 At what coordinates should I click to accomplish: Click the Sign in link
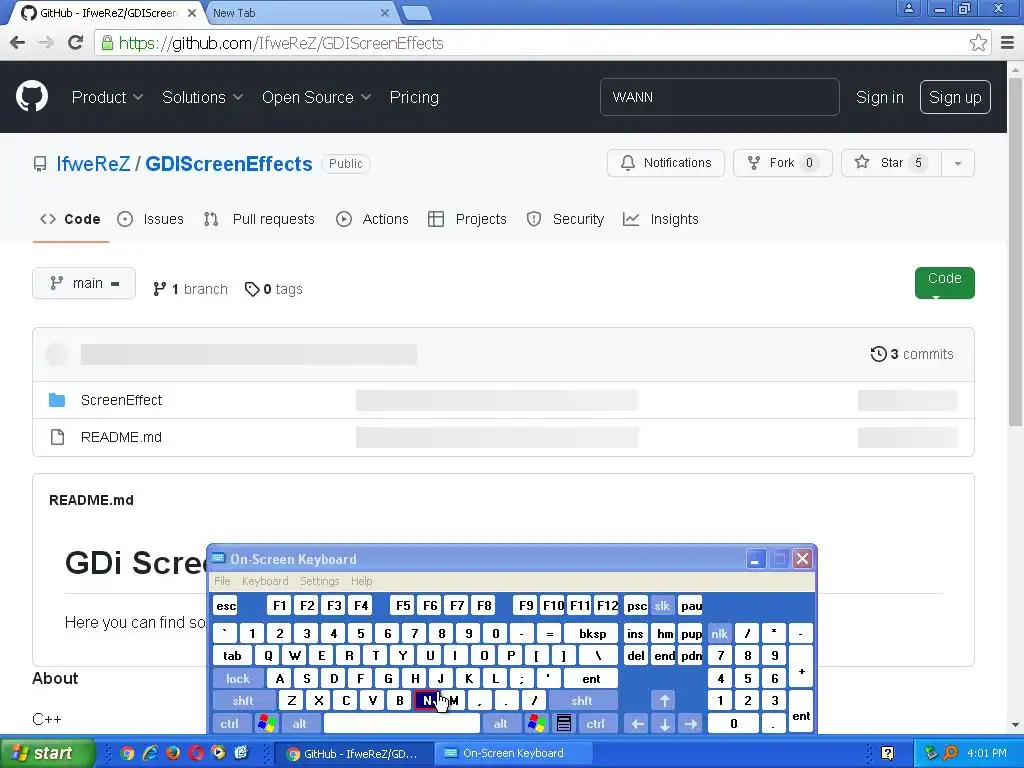click(880, 97)
